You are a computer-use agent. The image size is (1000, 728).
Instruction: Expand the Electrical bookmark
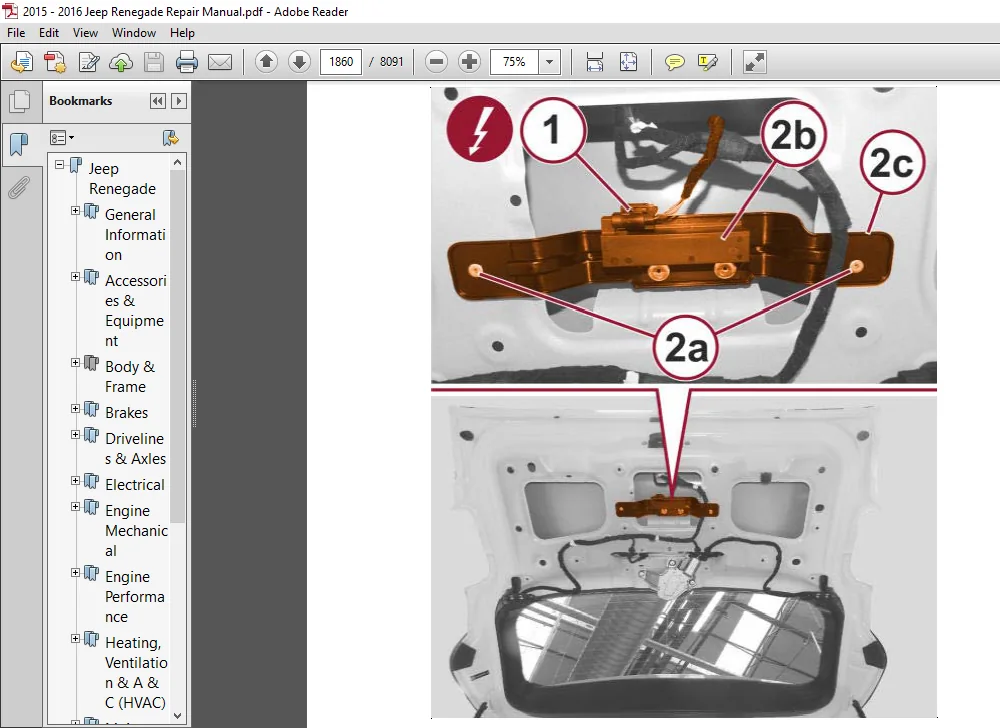75,481
